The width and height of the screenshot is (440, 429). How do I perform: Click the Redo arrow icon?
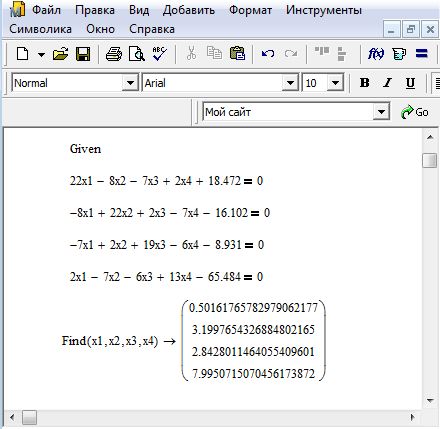[x=291, y=53]
